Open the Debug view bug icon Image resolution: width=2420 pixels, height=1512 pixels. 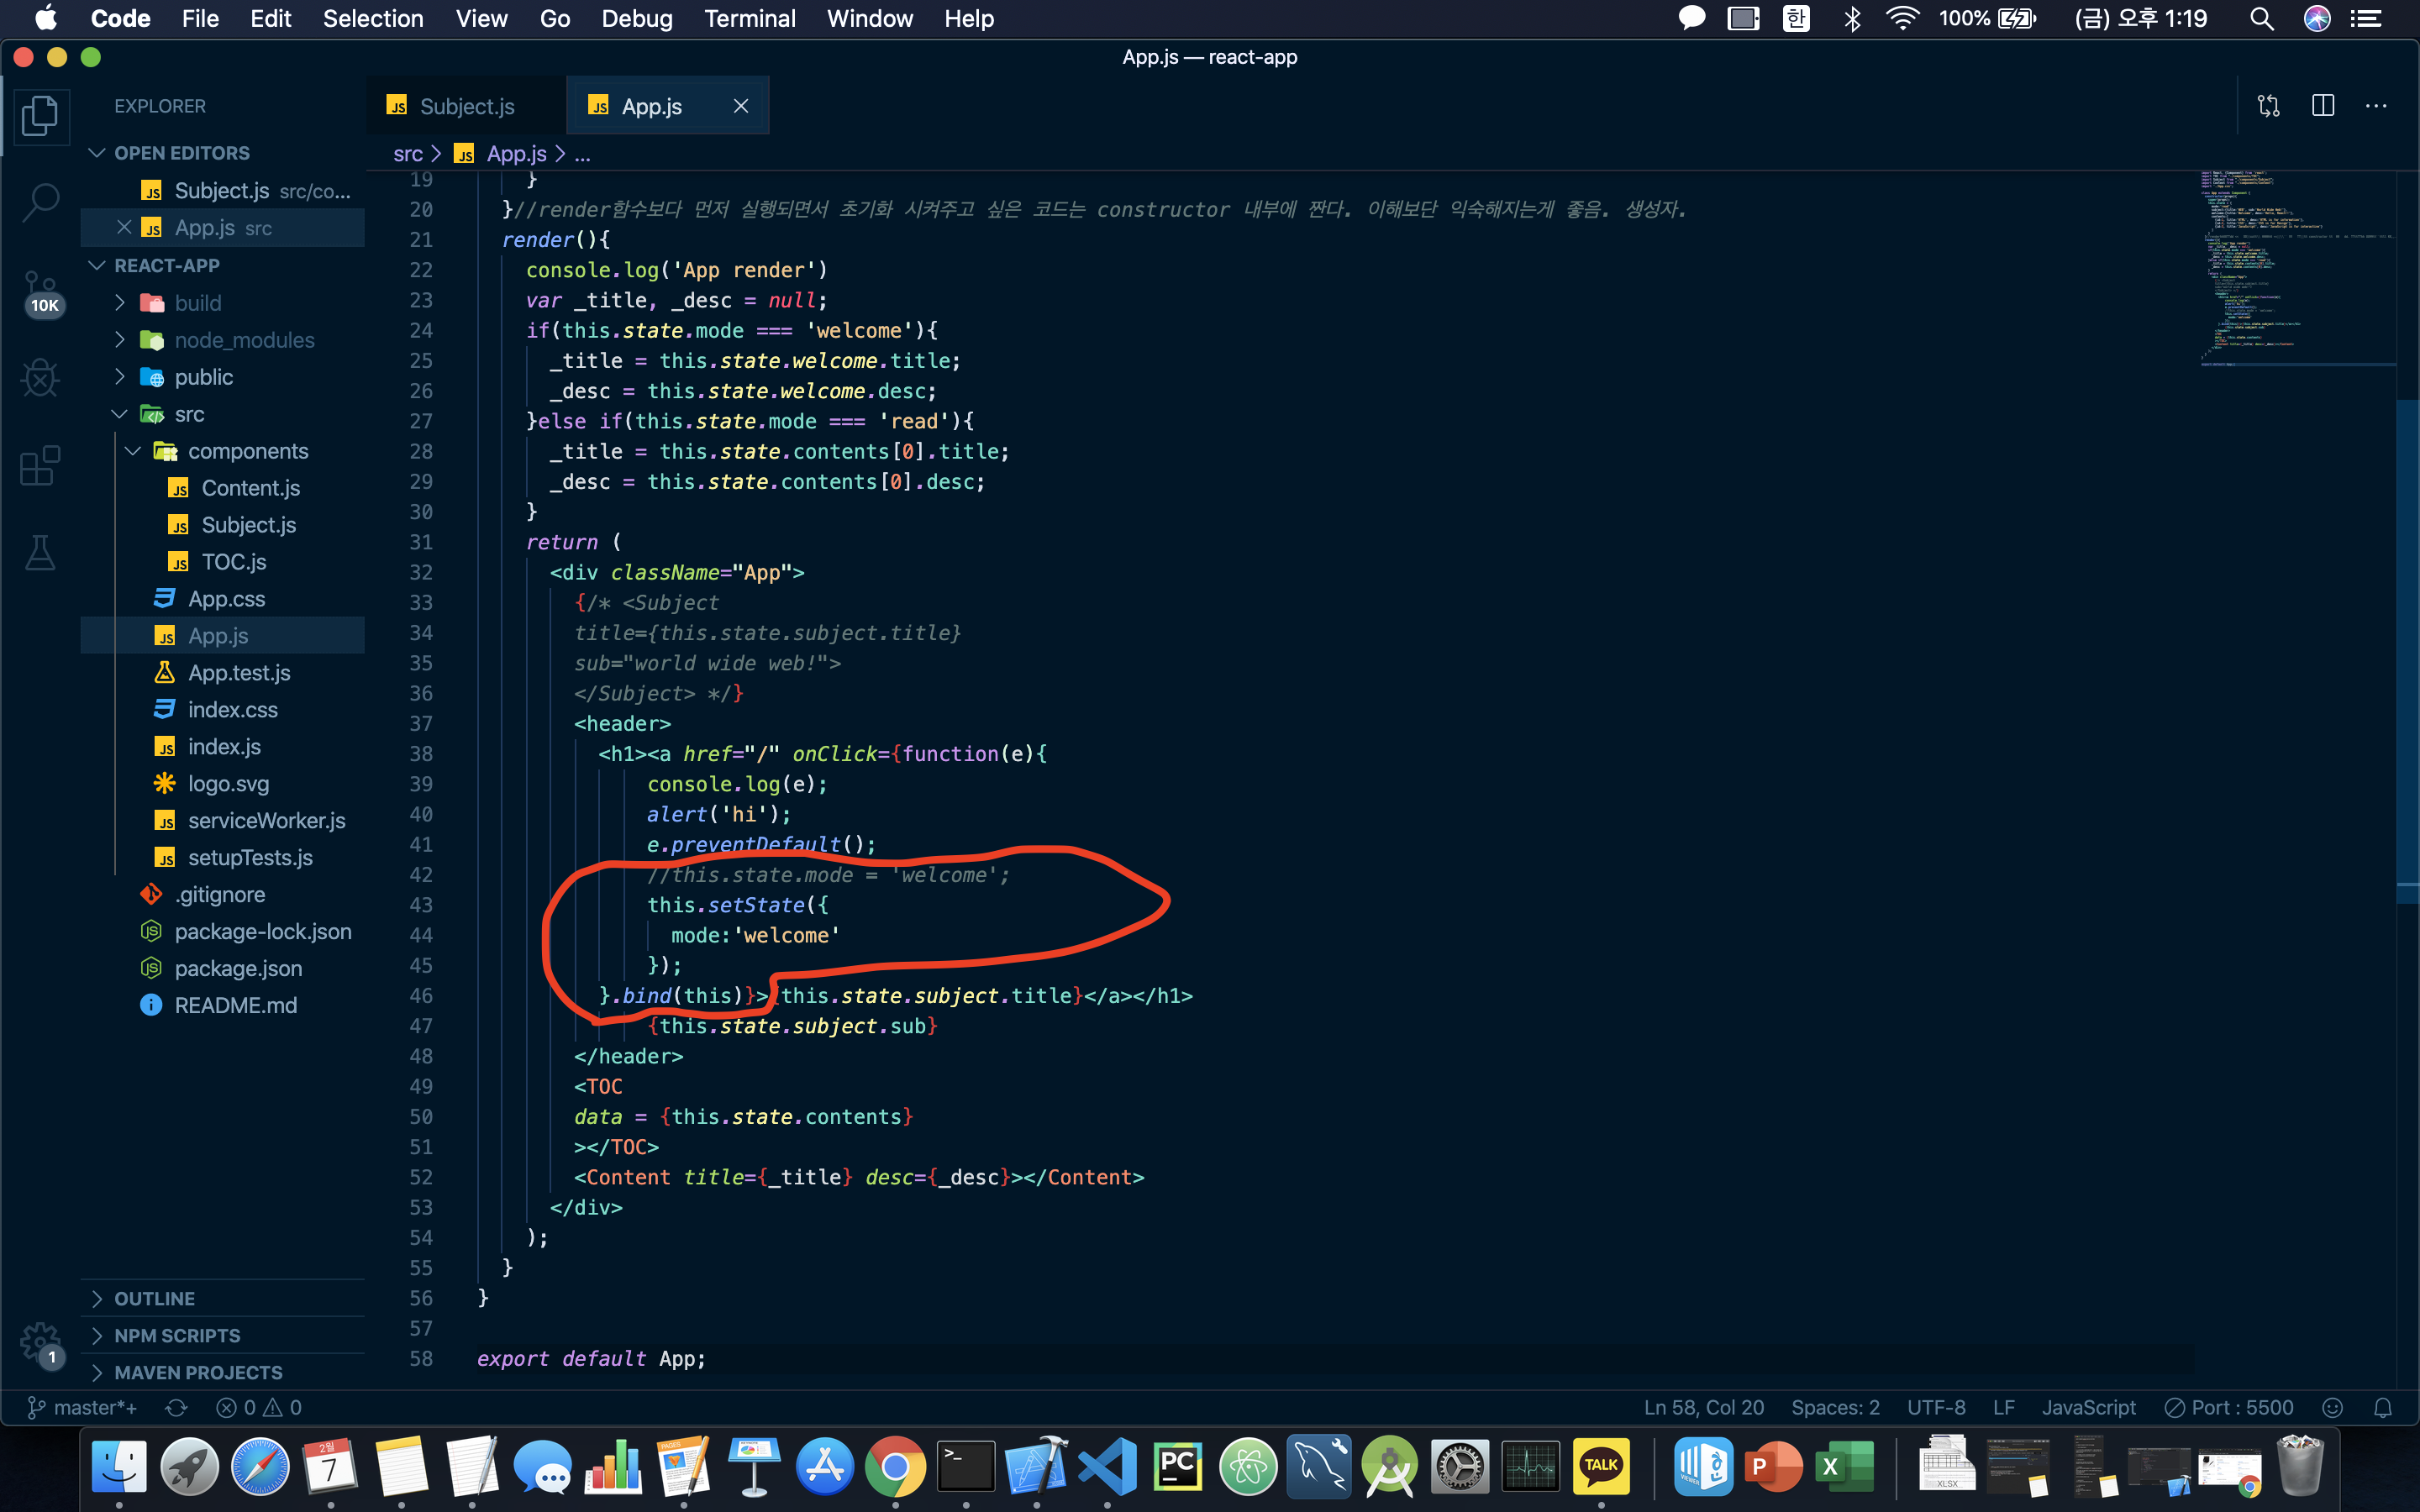tap(40, 378)
